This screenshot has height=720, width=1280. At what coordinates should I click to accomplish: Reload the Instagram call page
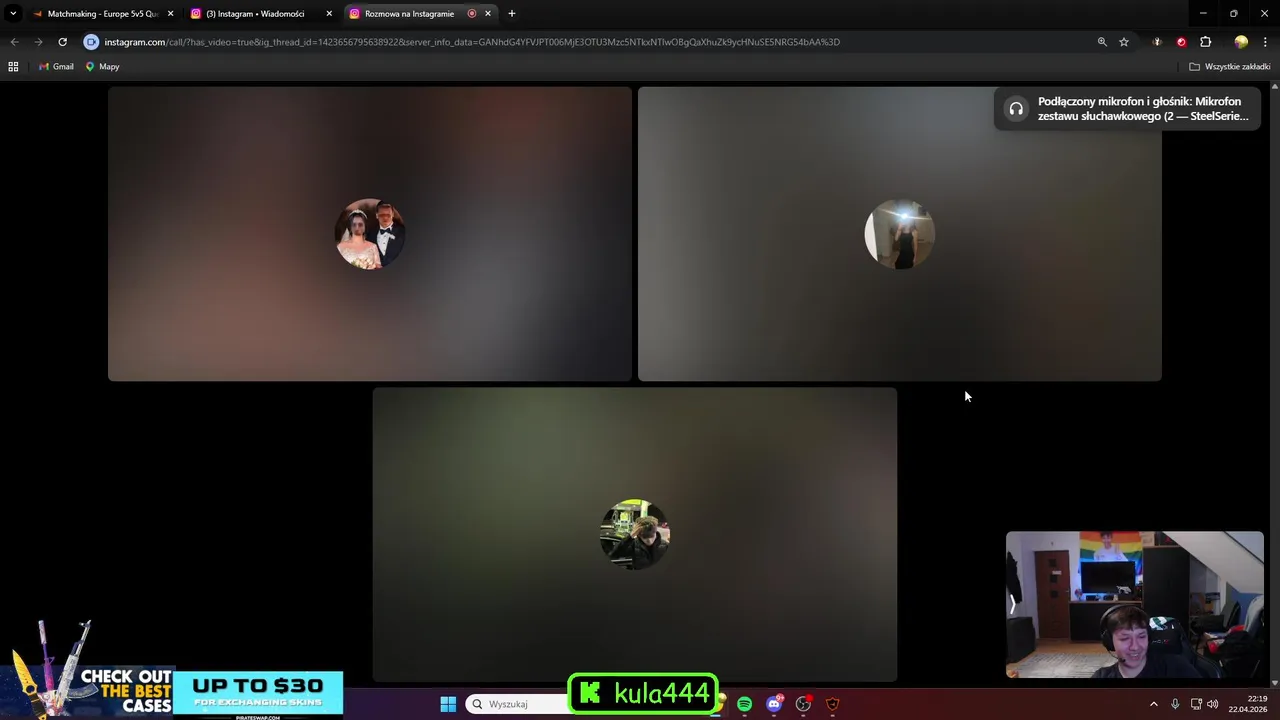[x=62, y=42]
